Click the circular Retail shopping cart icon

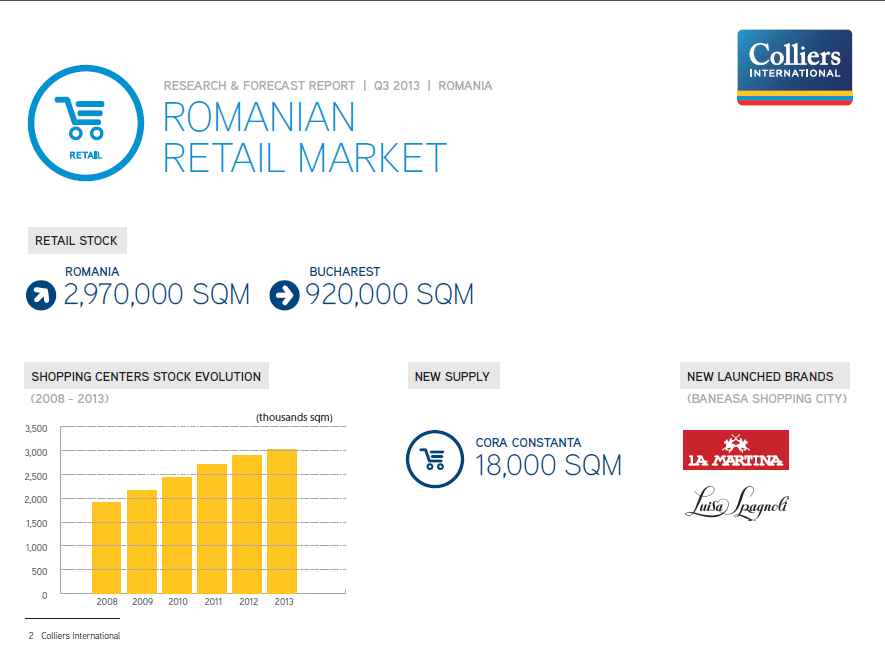[86, 123]
